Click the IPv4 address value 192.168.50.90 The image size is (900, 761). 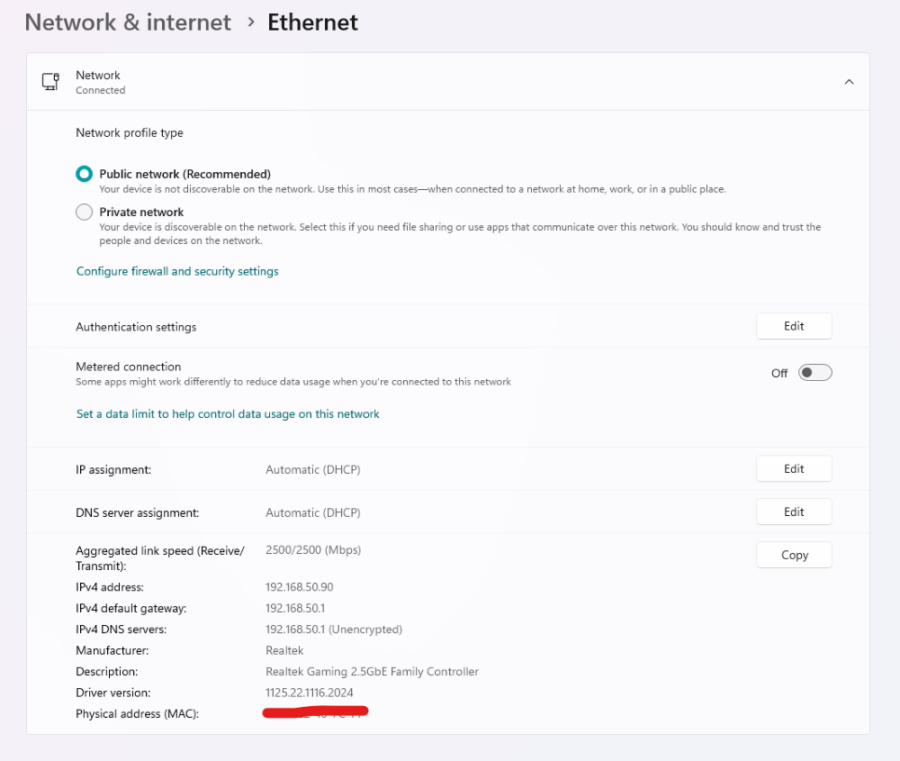299,587
